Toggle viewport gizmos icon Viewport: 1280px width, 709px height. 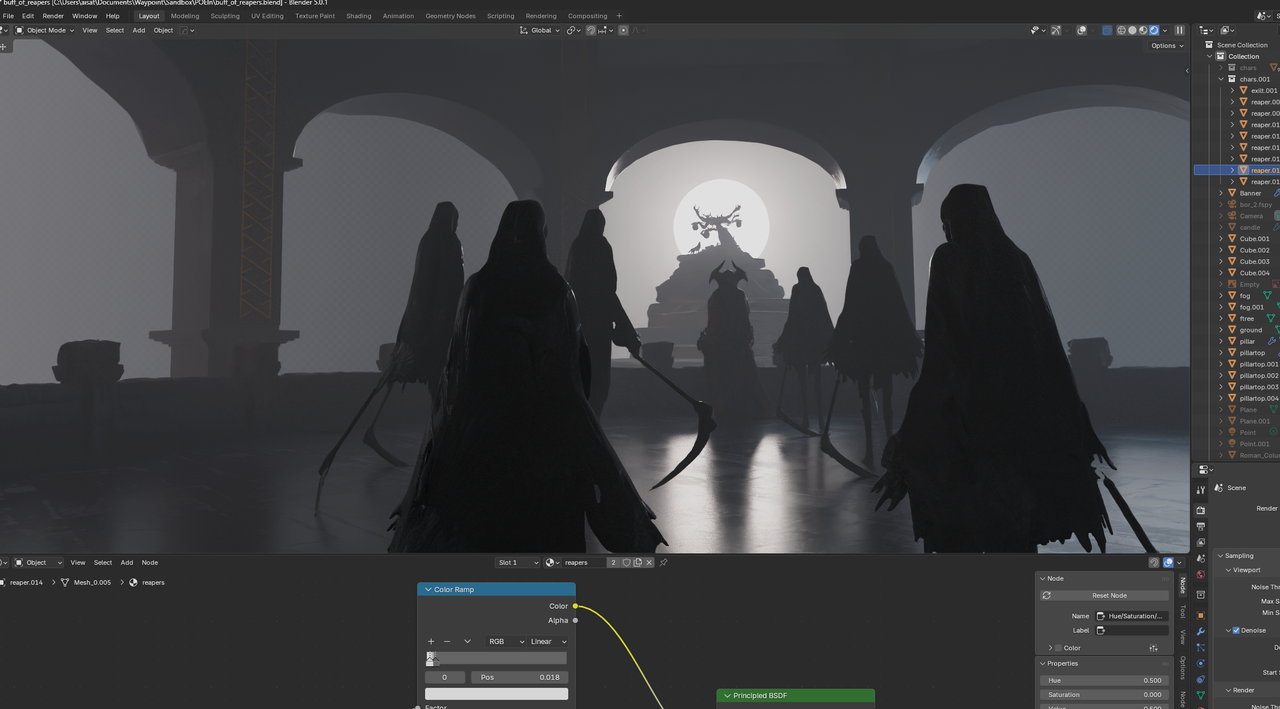1056,30
